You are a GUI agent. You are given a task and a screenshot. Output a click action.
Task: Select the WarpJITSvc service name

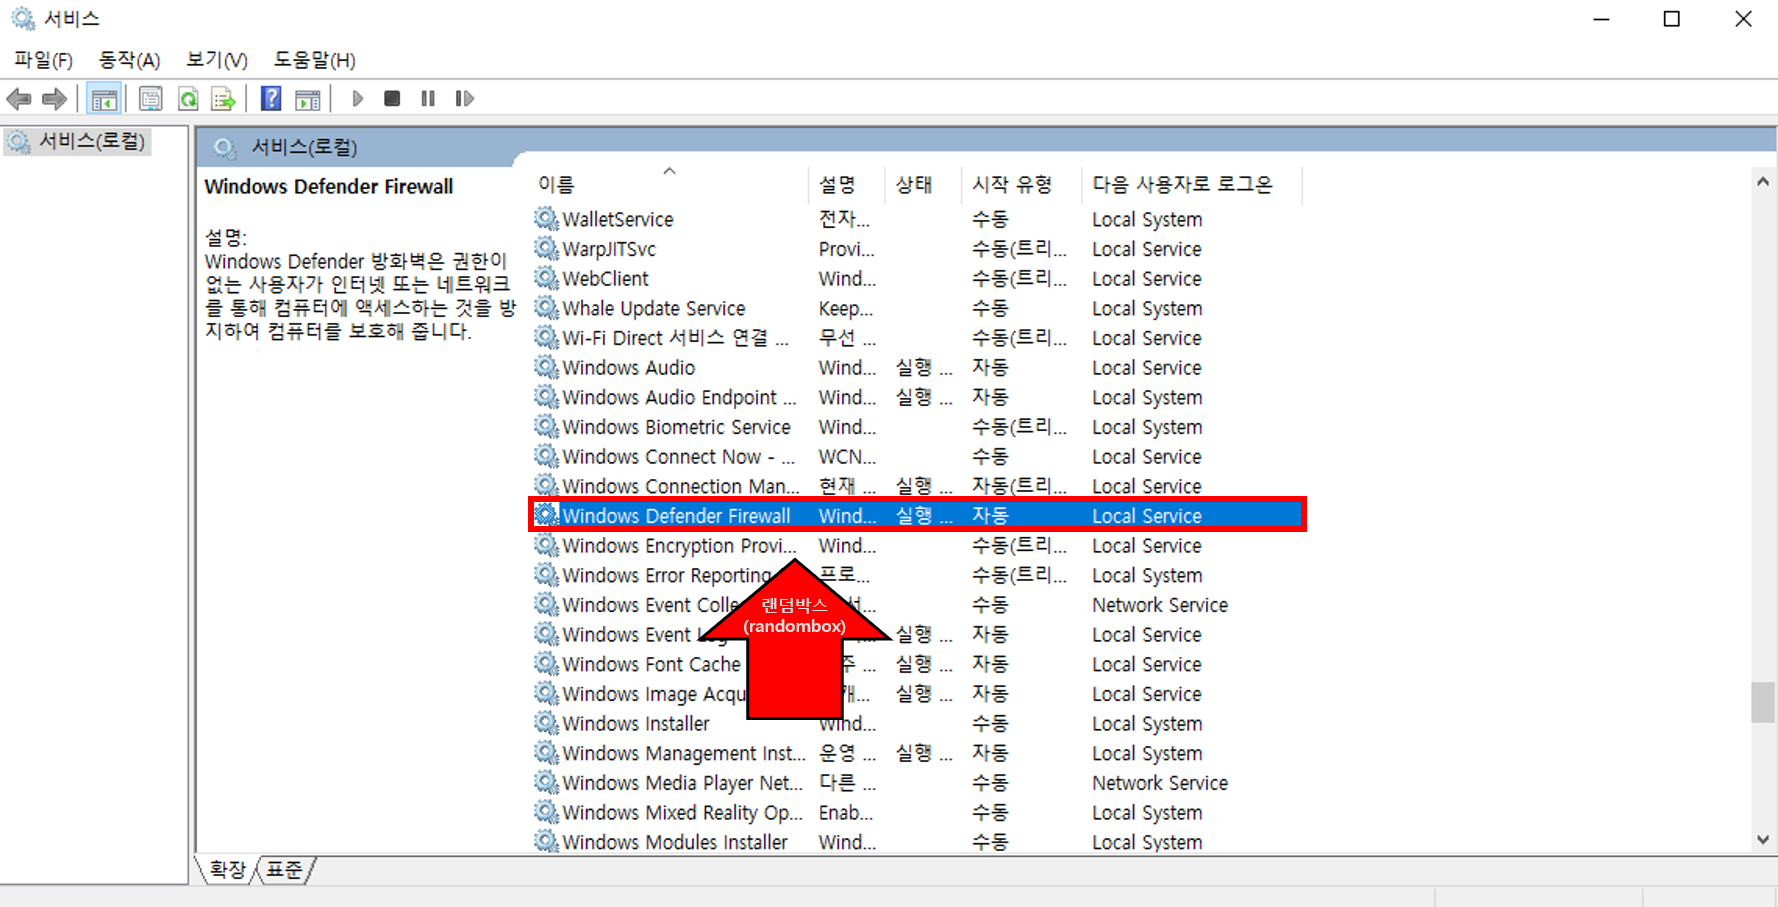pyautogui.click(x=609, y=249)
